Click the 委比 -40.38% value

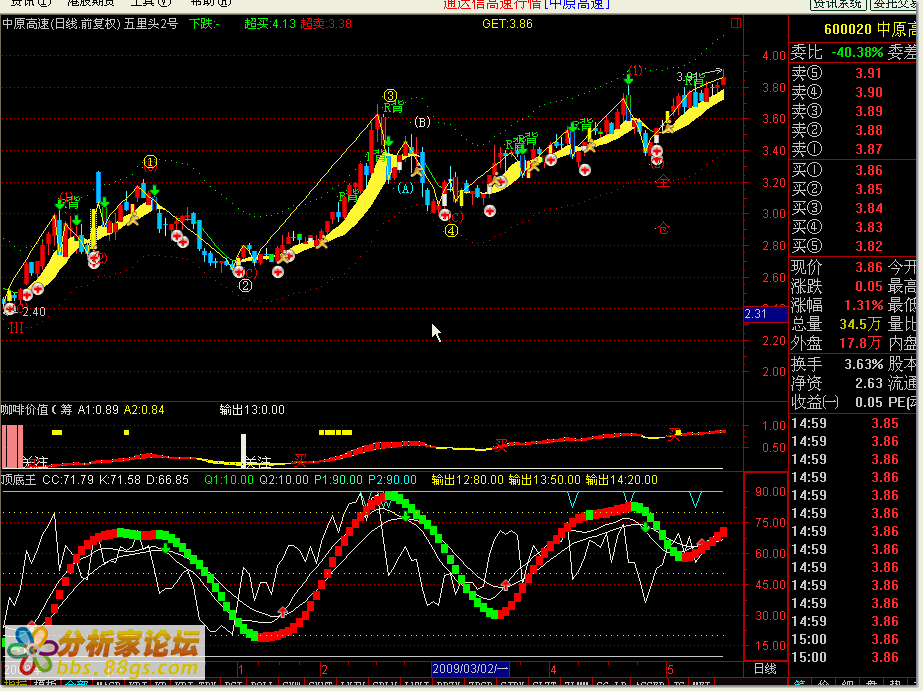(856, 52)
